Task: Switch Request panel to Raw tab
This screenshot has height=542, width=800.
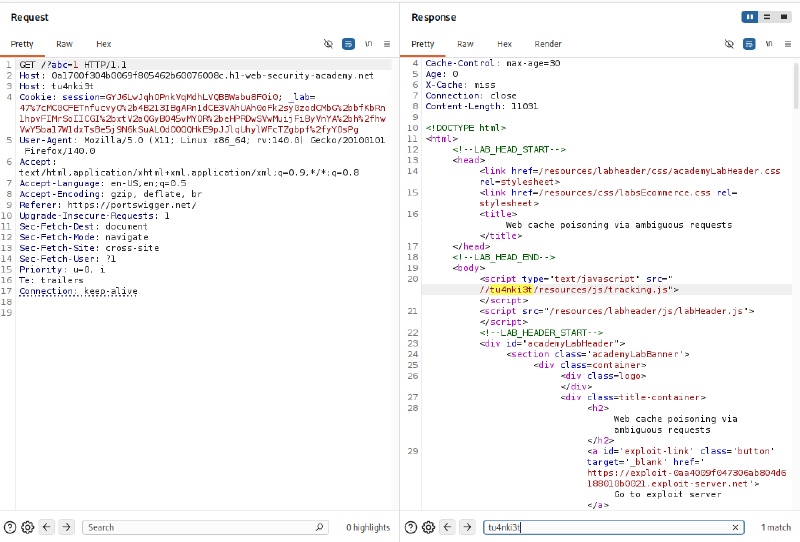Action: (x=64, y=44)
